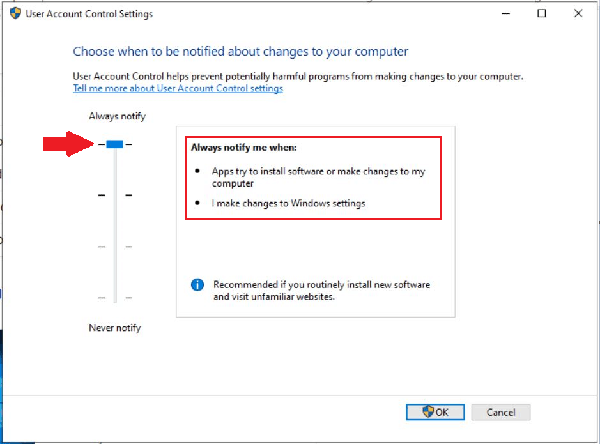Confirm the settings with the OK button
Screen dimensions: 600x444
pyautogui.click(x=434, y=411)
